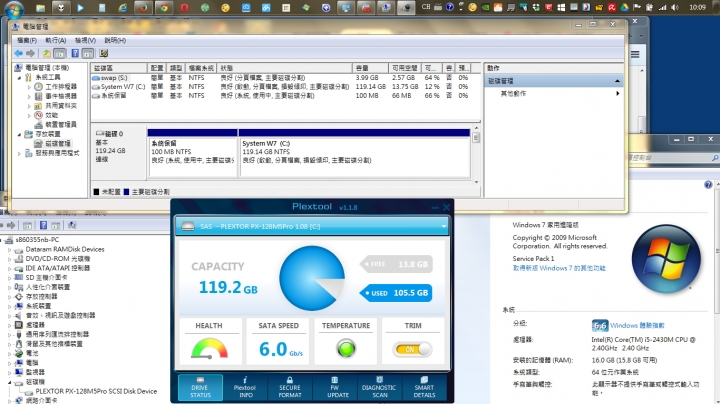Viewport: 720px width, 404px height.
Task: Click the Up one level toolbar icon
Action: click(x=47, y=53)
